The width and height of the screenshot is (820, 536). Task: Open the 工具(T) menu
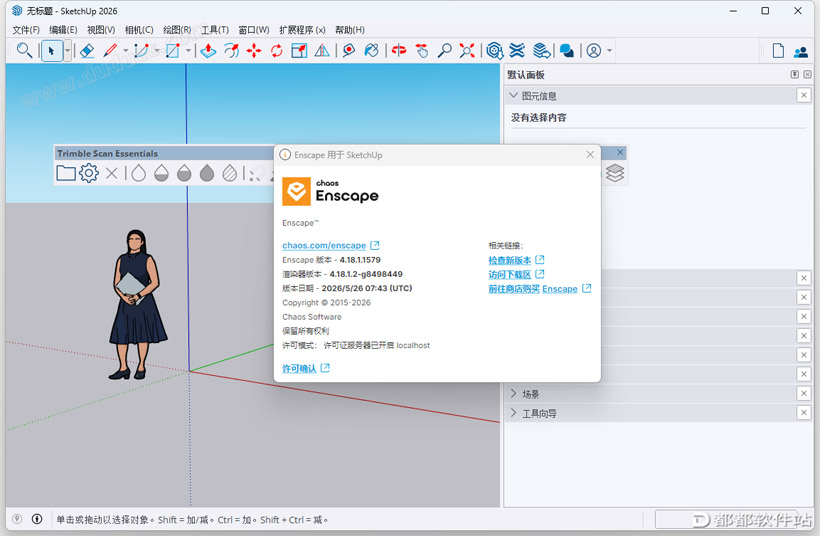[x=215, y=30]
